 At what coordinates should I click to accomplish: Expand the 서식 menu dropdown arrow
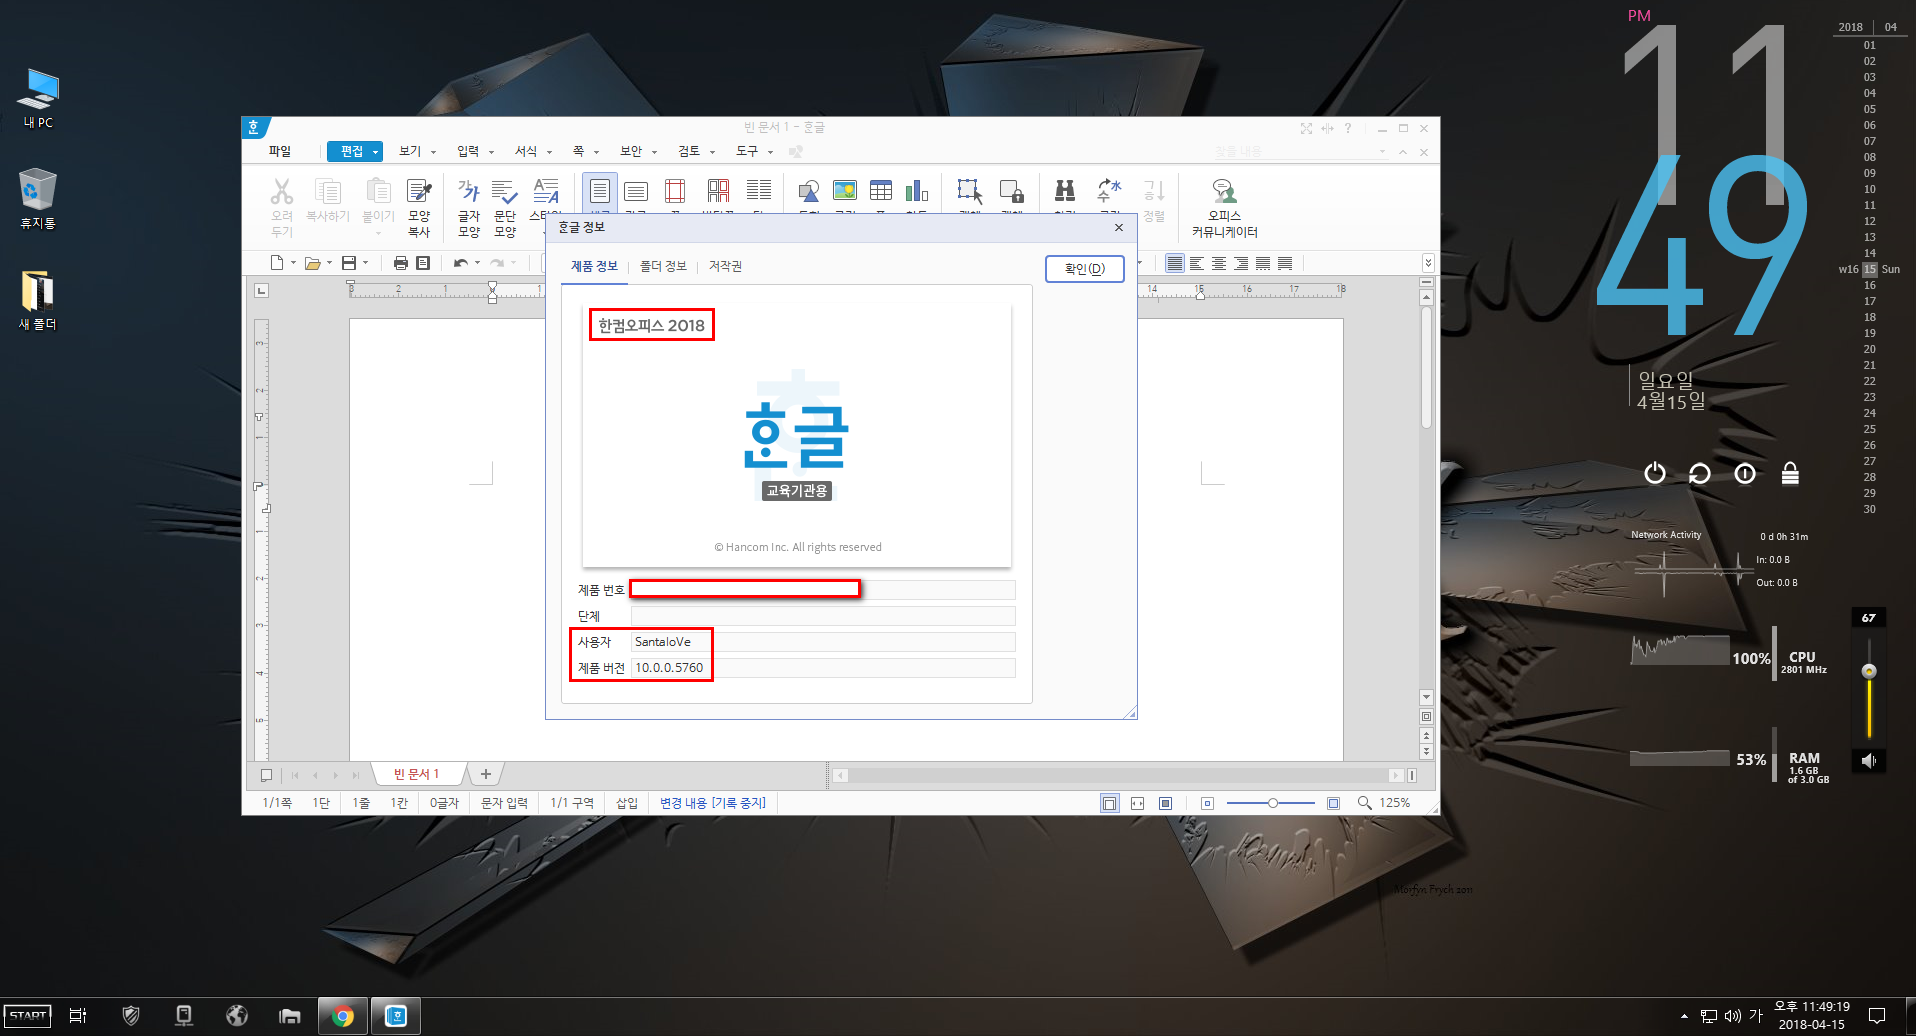click(x=550, y=152)
